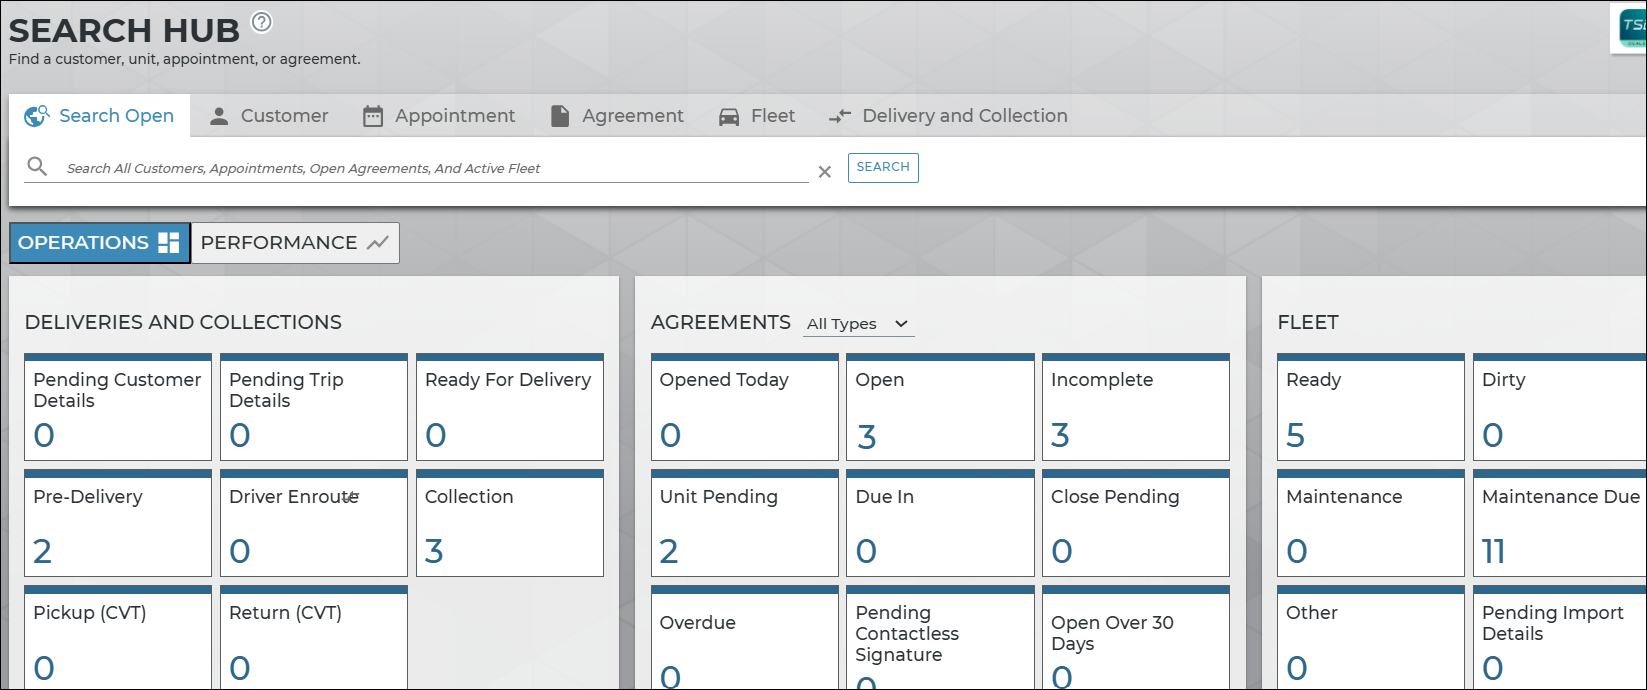Switch to Performance dashboard view

[x=294, y=243]
